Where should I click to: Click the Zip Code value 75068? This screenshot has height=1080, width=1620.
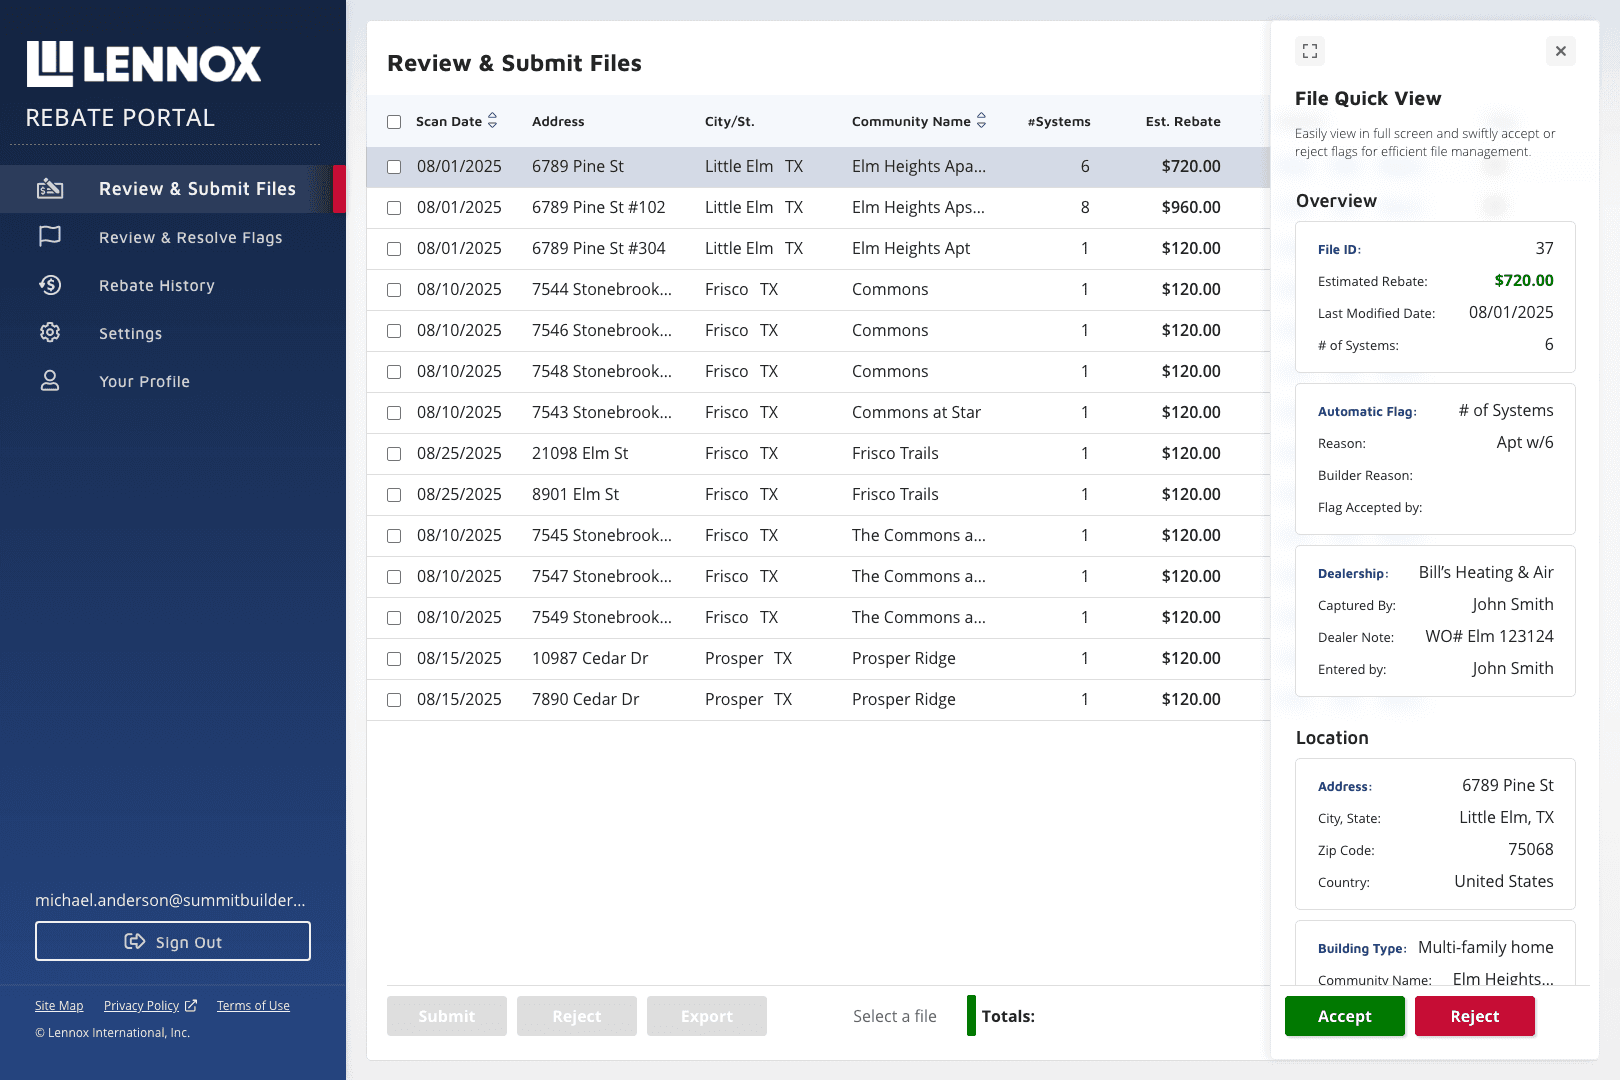coord(1531,849)
